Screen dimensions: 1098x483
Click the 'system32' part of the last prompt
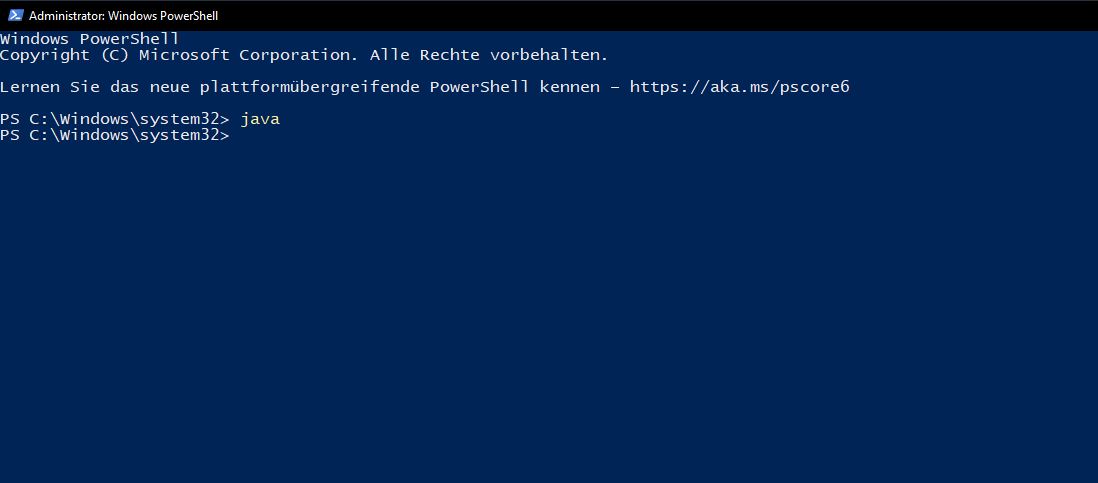(179, 136)
